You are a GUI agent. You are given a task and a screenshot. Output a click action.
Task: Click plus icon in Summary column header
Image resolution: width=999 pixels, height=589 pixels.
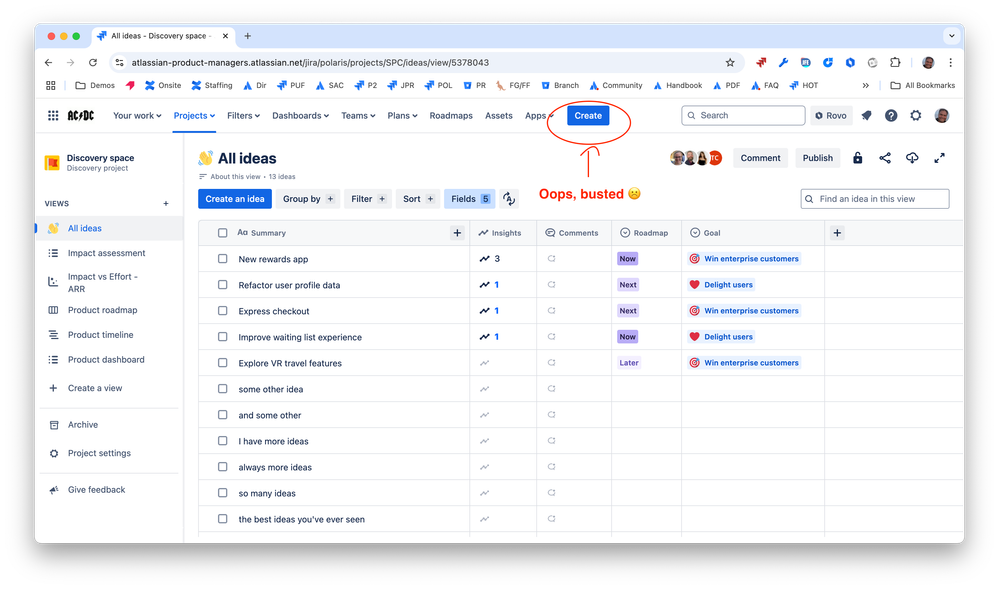457,233
